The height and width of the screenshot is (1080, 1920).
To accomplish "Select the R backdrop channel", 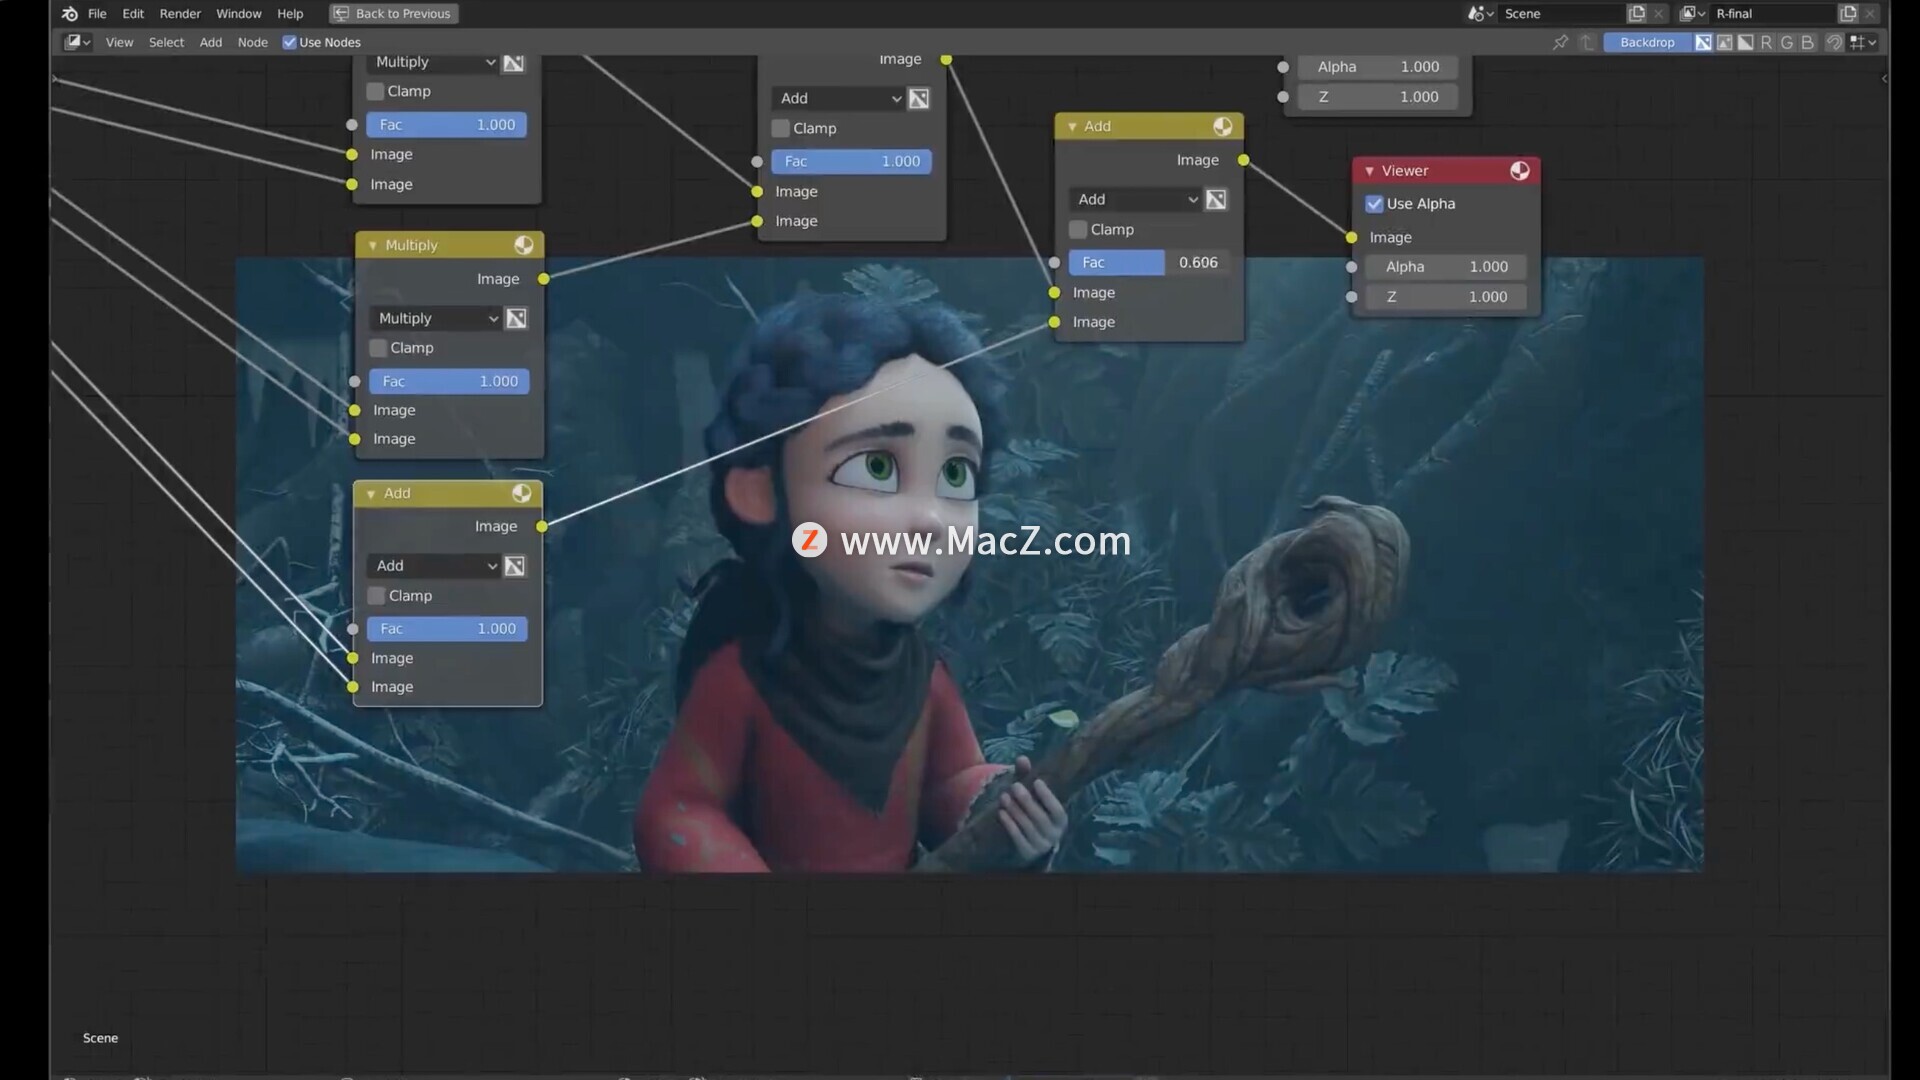I will 1766,42.
